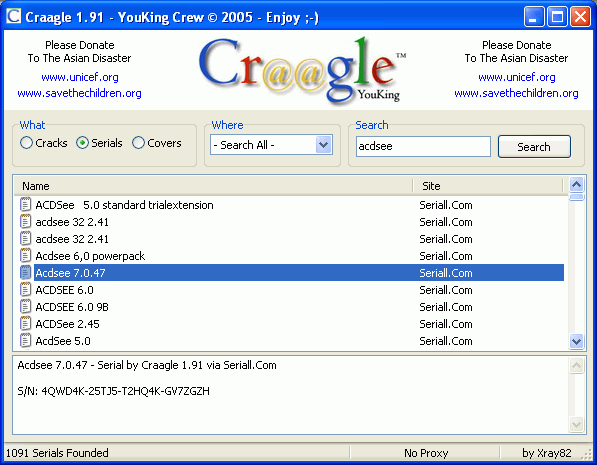This screenshot has height=465, width=597.
Task: Select the Acdsee 7.0.47 result
Action: coord(291,273)
